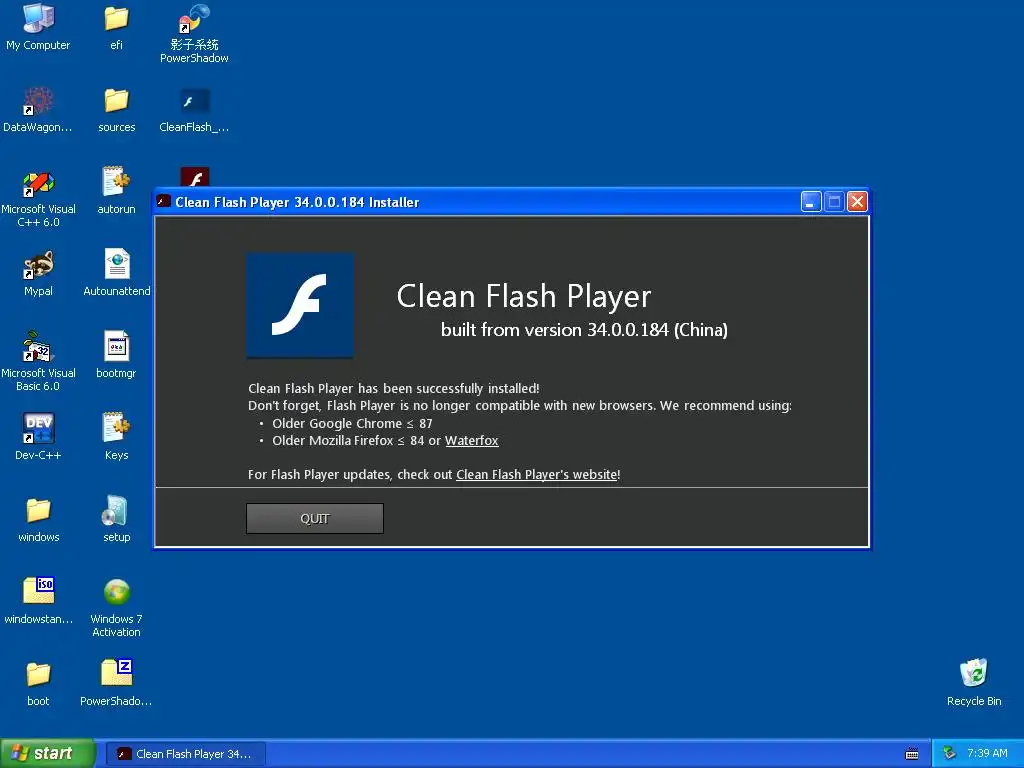Click the keyboard icon in the taskbar
This screenshot has width=1024, height=768.
coord(912,754)
